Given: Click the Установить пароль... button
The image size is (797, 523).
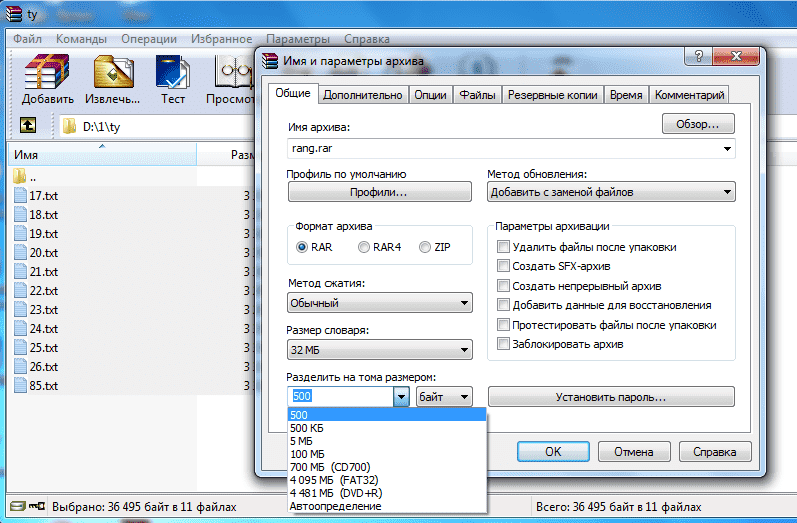Looking at the screenshot, I should coord(611,396).
